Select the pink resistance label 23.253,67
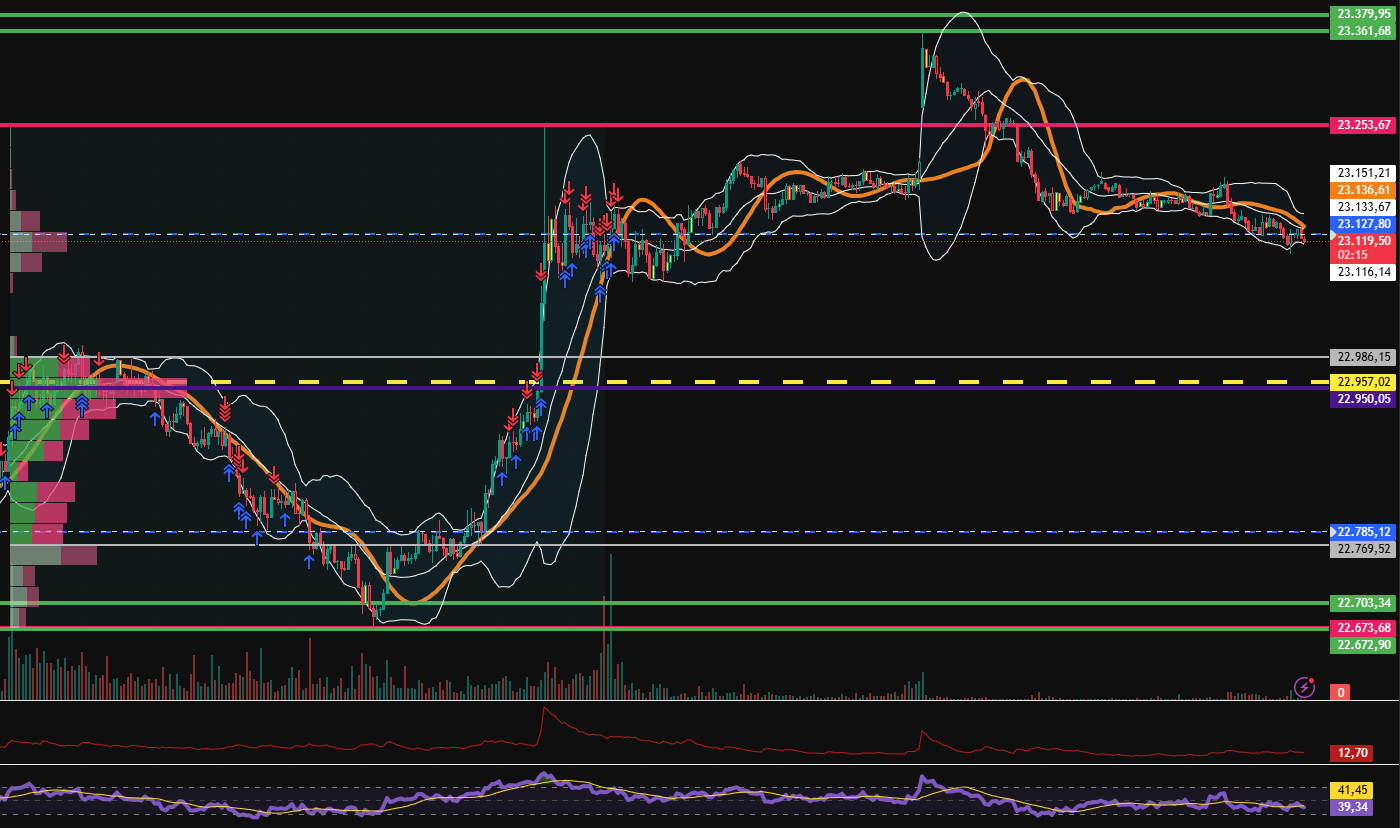This screenshot has height=828, width=1400. click(1365, 125)
